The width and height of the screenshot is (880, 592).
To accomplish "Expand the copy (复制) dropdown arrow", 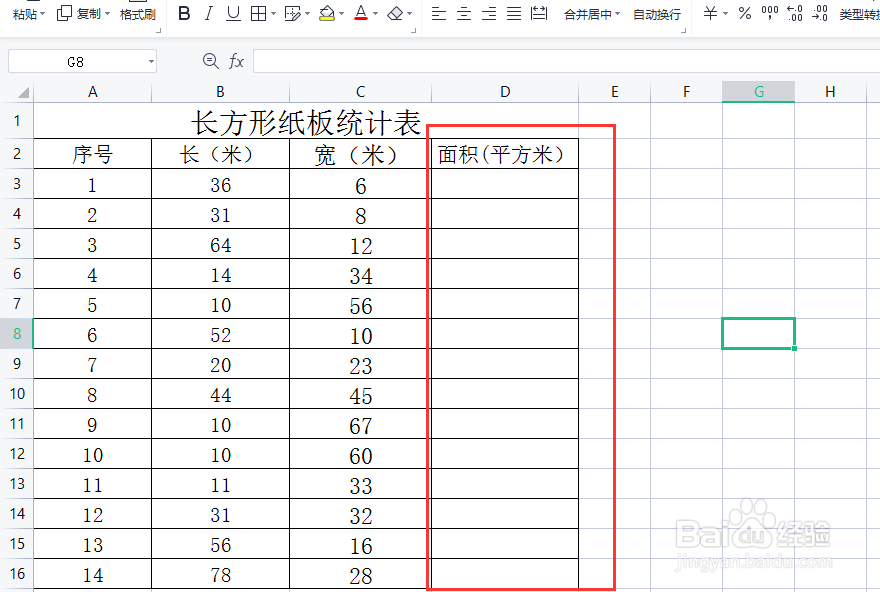I will 107,14.
